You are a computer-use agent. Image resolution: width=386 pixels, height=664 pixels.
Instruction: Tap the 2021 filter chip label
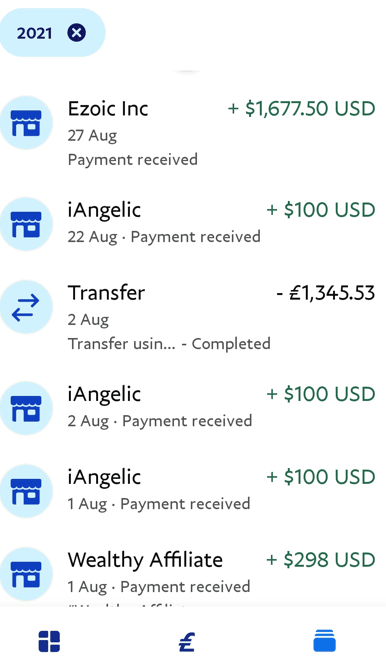[34, 33]
